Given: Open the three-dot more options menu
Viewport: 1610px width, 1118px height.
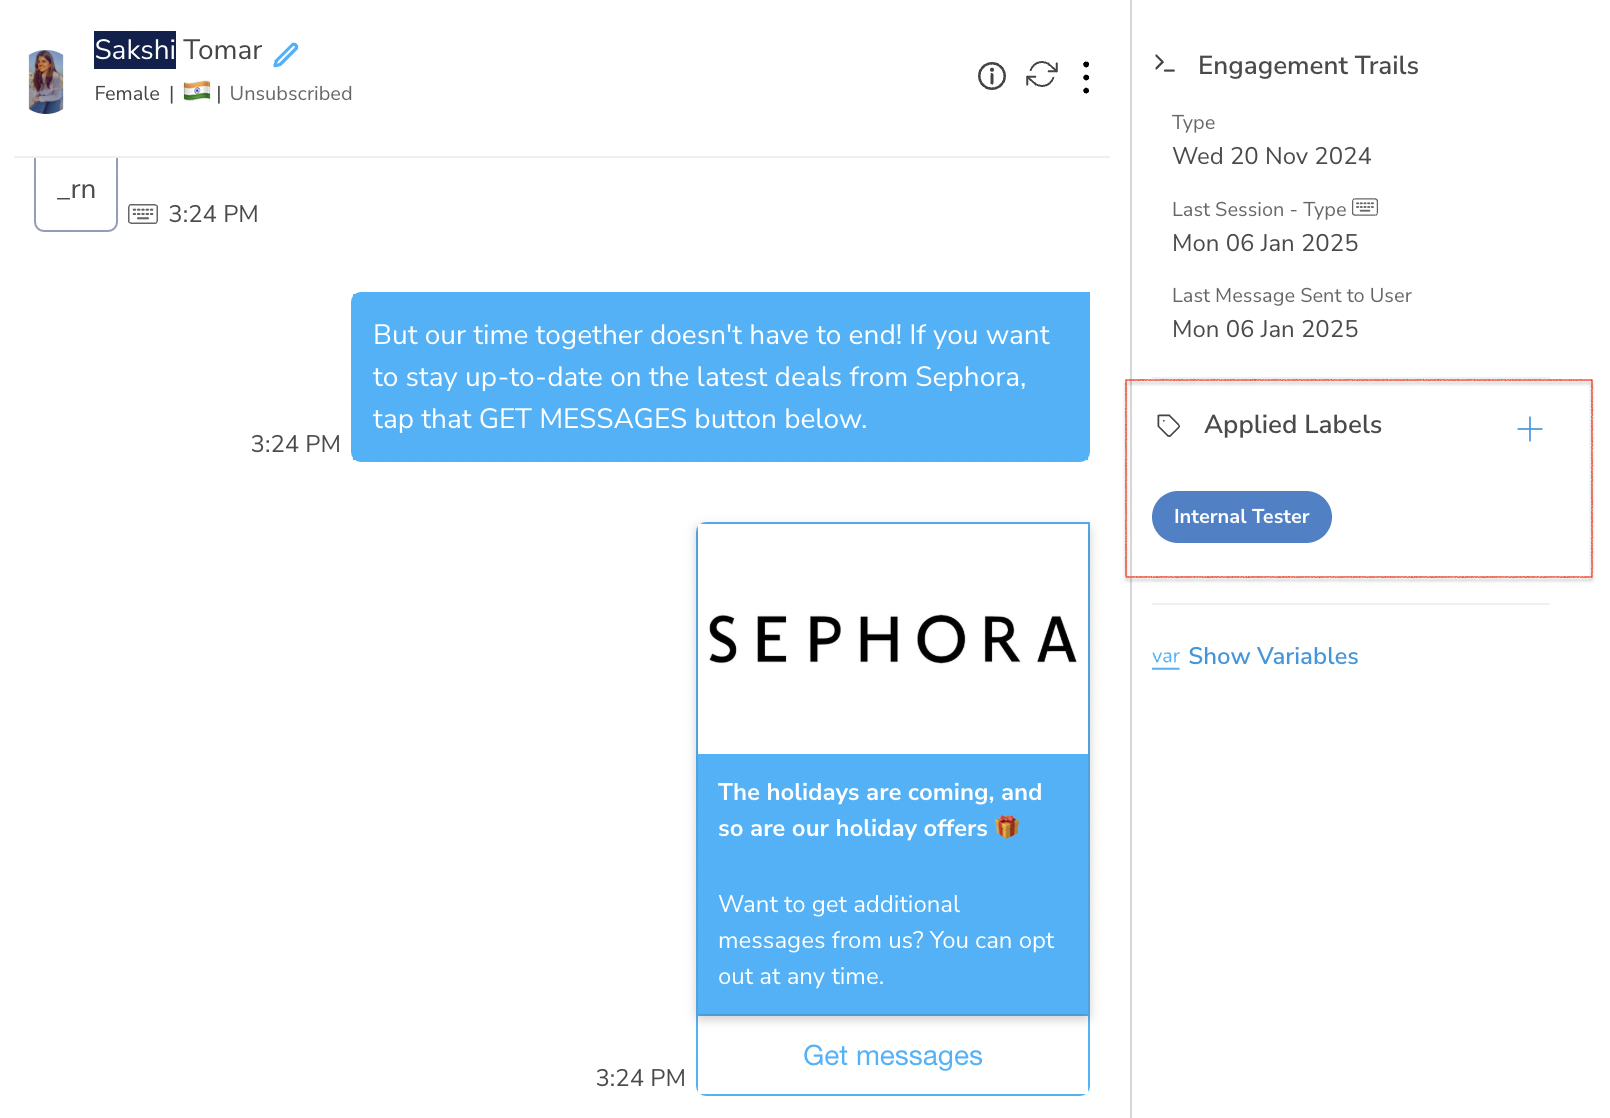Looking at the screenshot, I should point(1086,77).
